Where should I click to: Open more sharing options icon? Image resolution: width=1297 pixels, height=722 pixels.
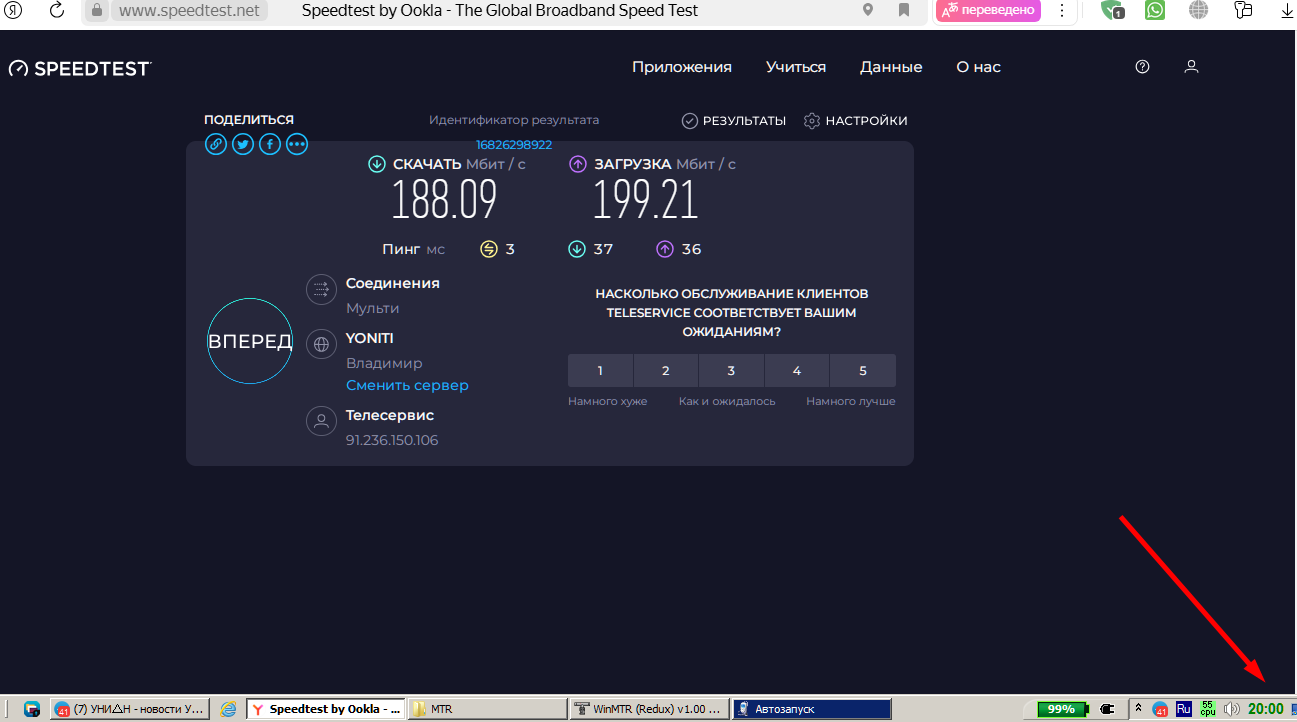[297, 145]
